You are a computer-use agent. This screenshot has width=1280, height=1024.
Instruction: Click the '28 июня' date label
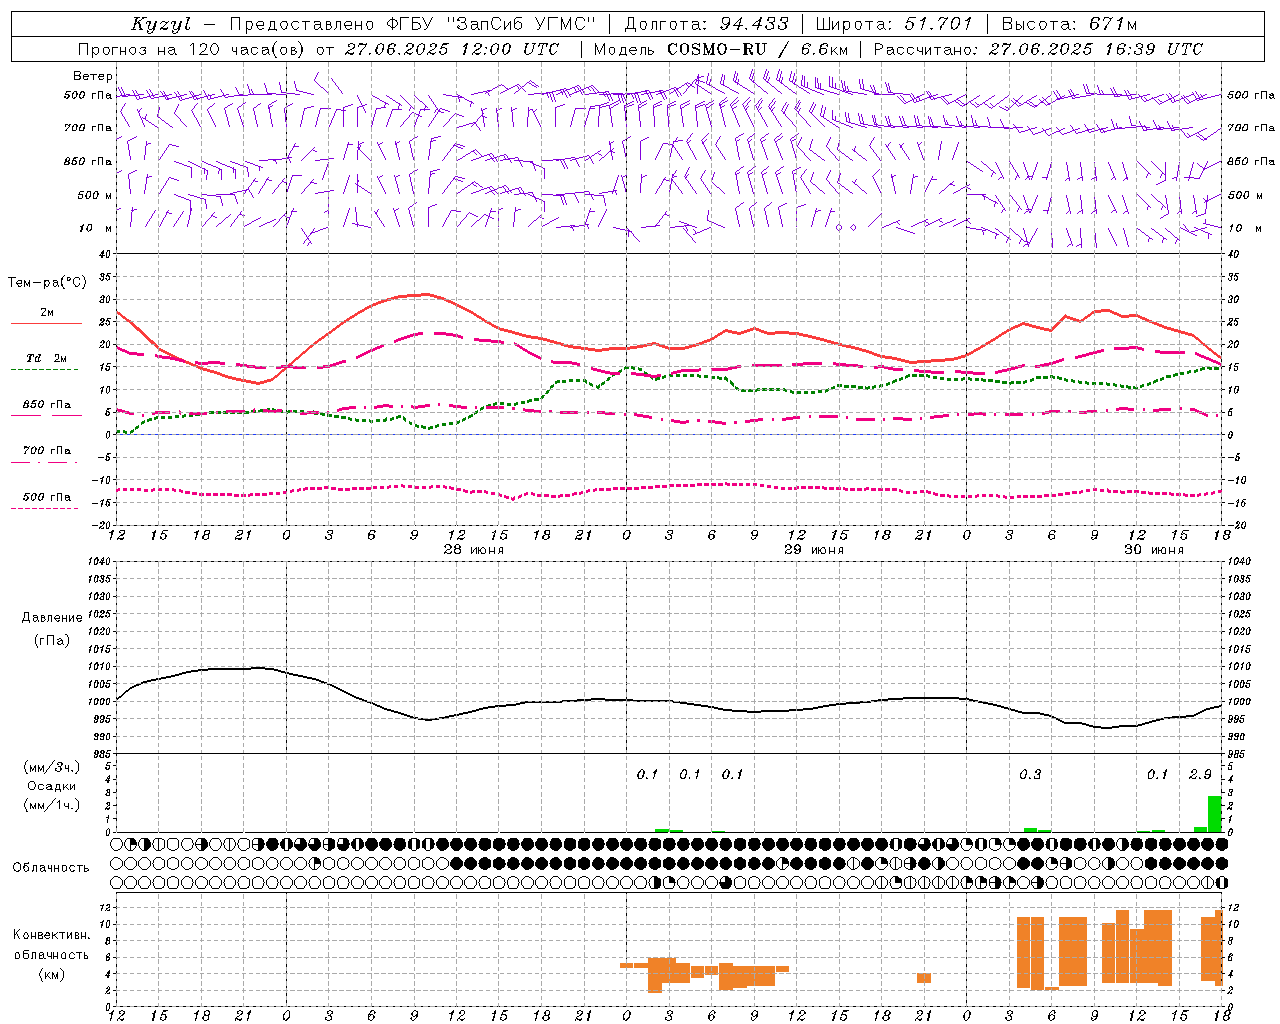pos(474,550)
